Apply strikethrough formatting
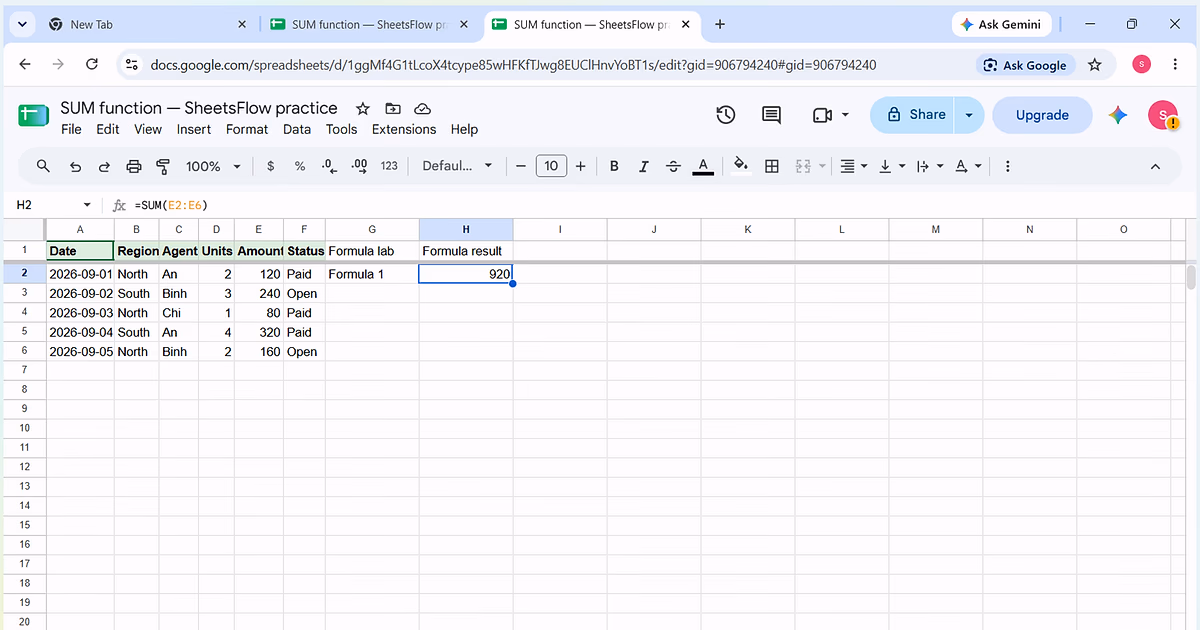The height and width of the screenshot is (630, 1200). click(673, 166)
